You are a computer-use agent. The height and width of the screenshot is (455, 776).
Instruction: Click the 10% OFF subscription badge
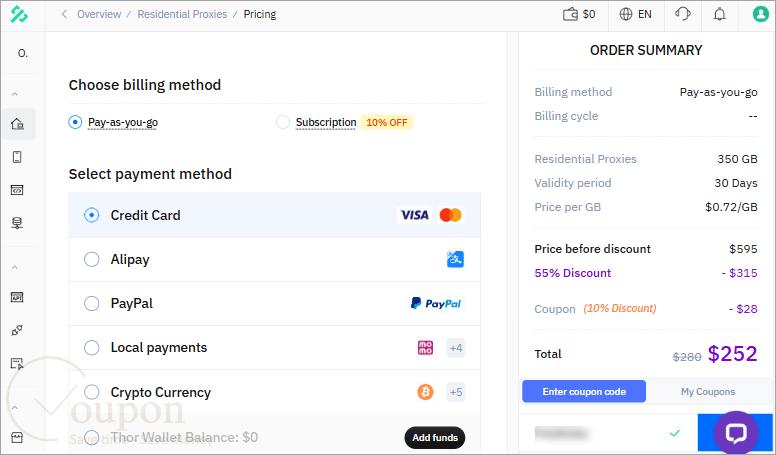pyautogui.click(x=387, y=122)
